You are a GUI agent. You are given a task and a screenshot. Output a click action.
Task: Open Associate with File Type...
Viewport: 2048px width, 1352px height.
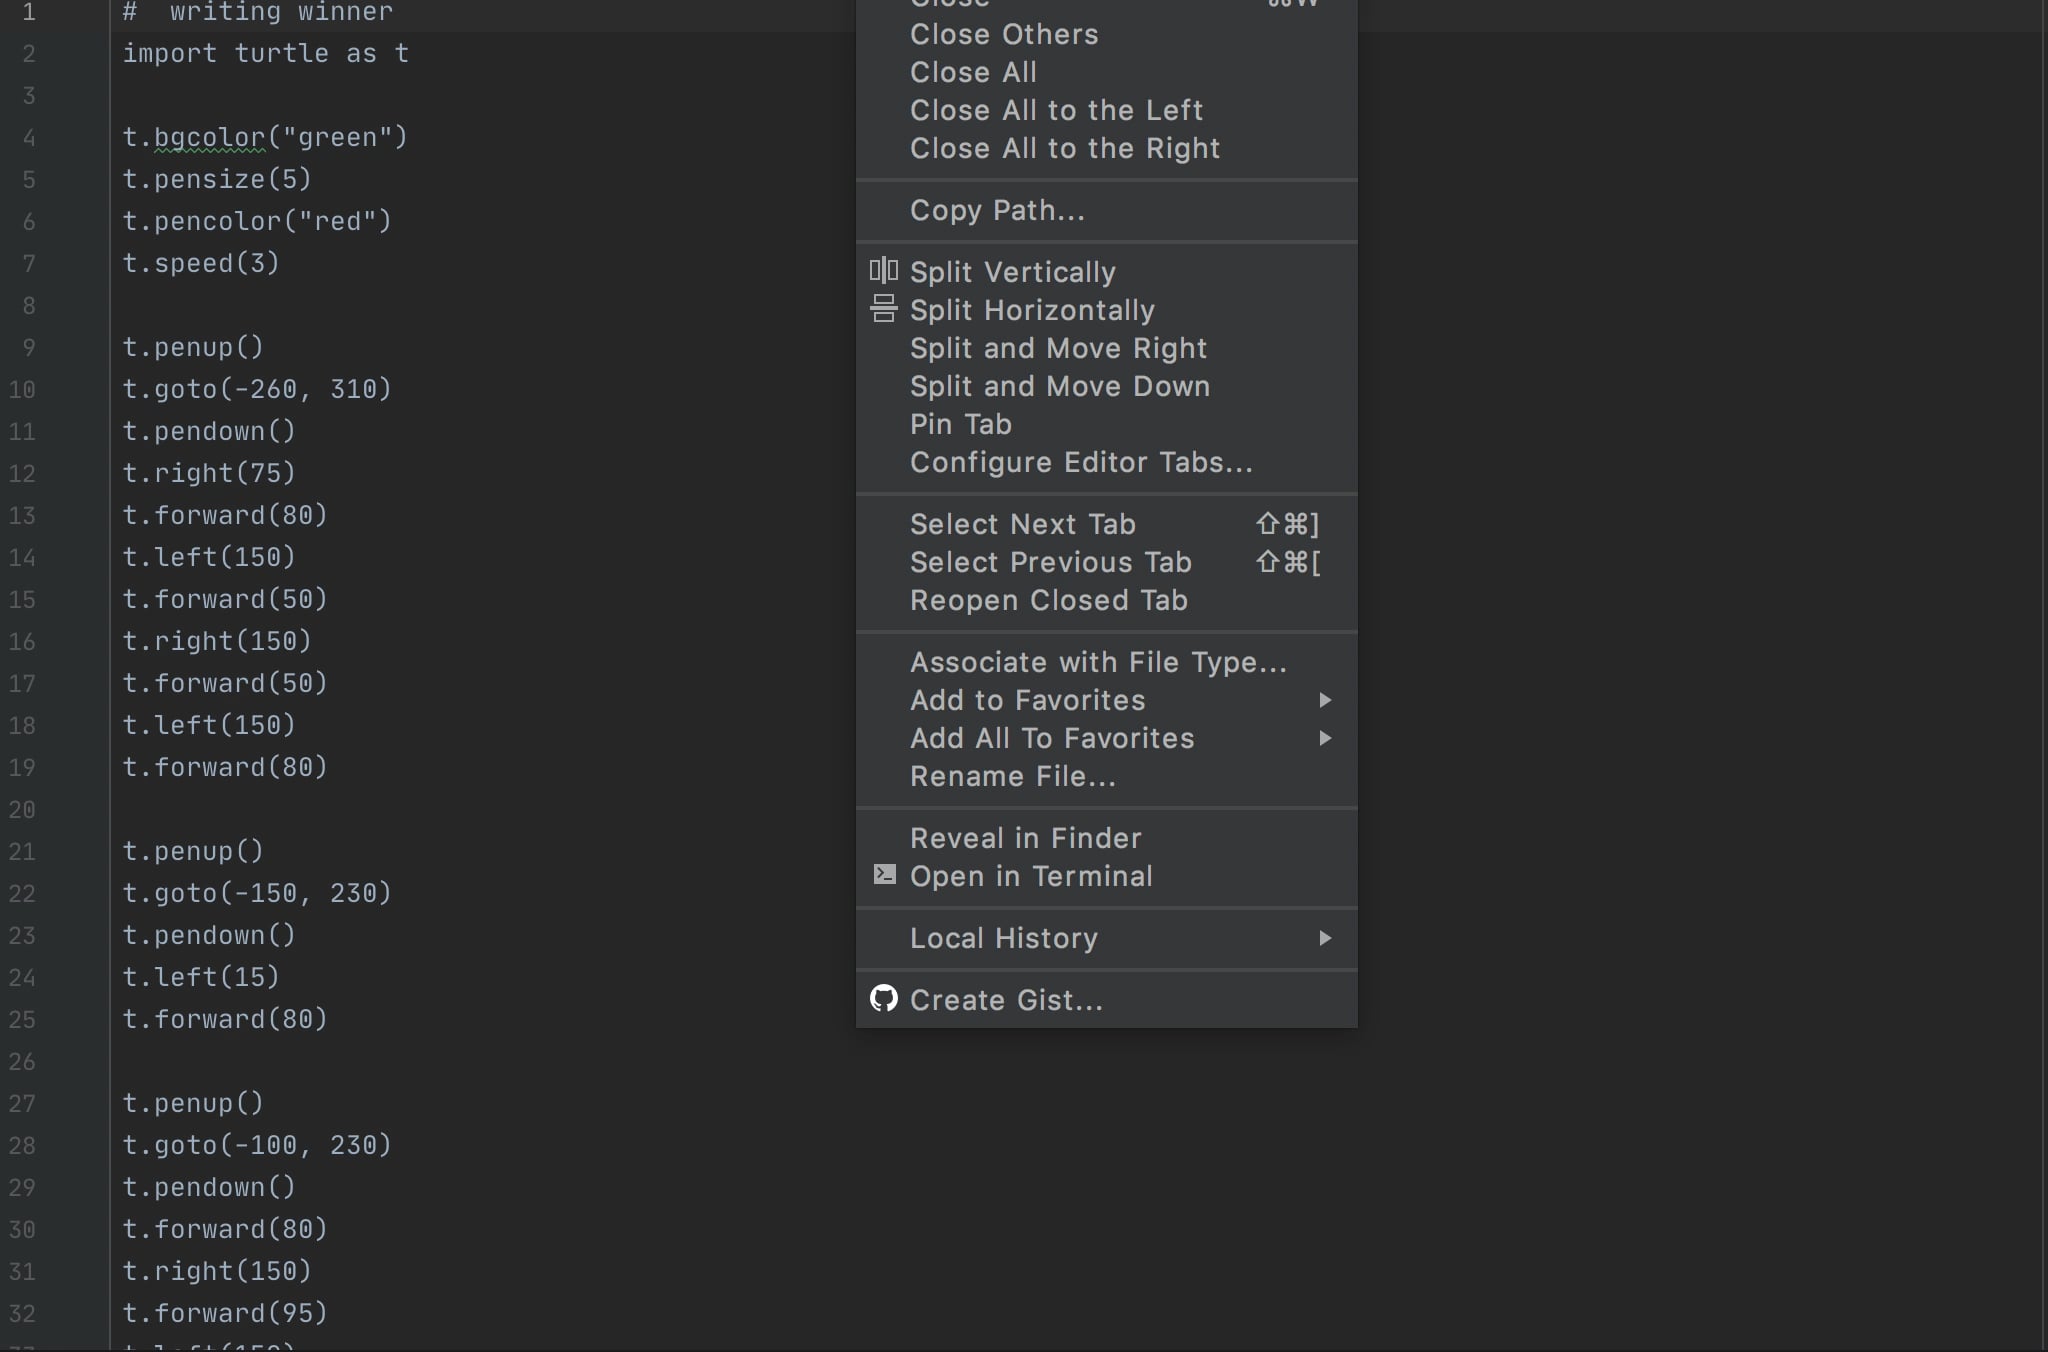tap(1107, 662)
